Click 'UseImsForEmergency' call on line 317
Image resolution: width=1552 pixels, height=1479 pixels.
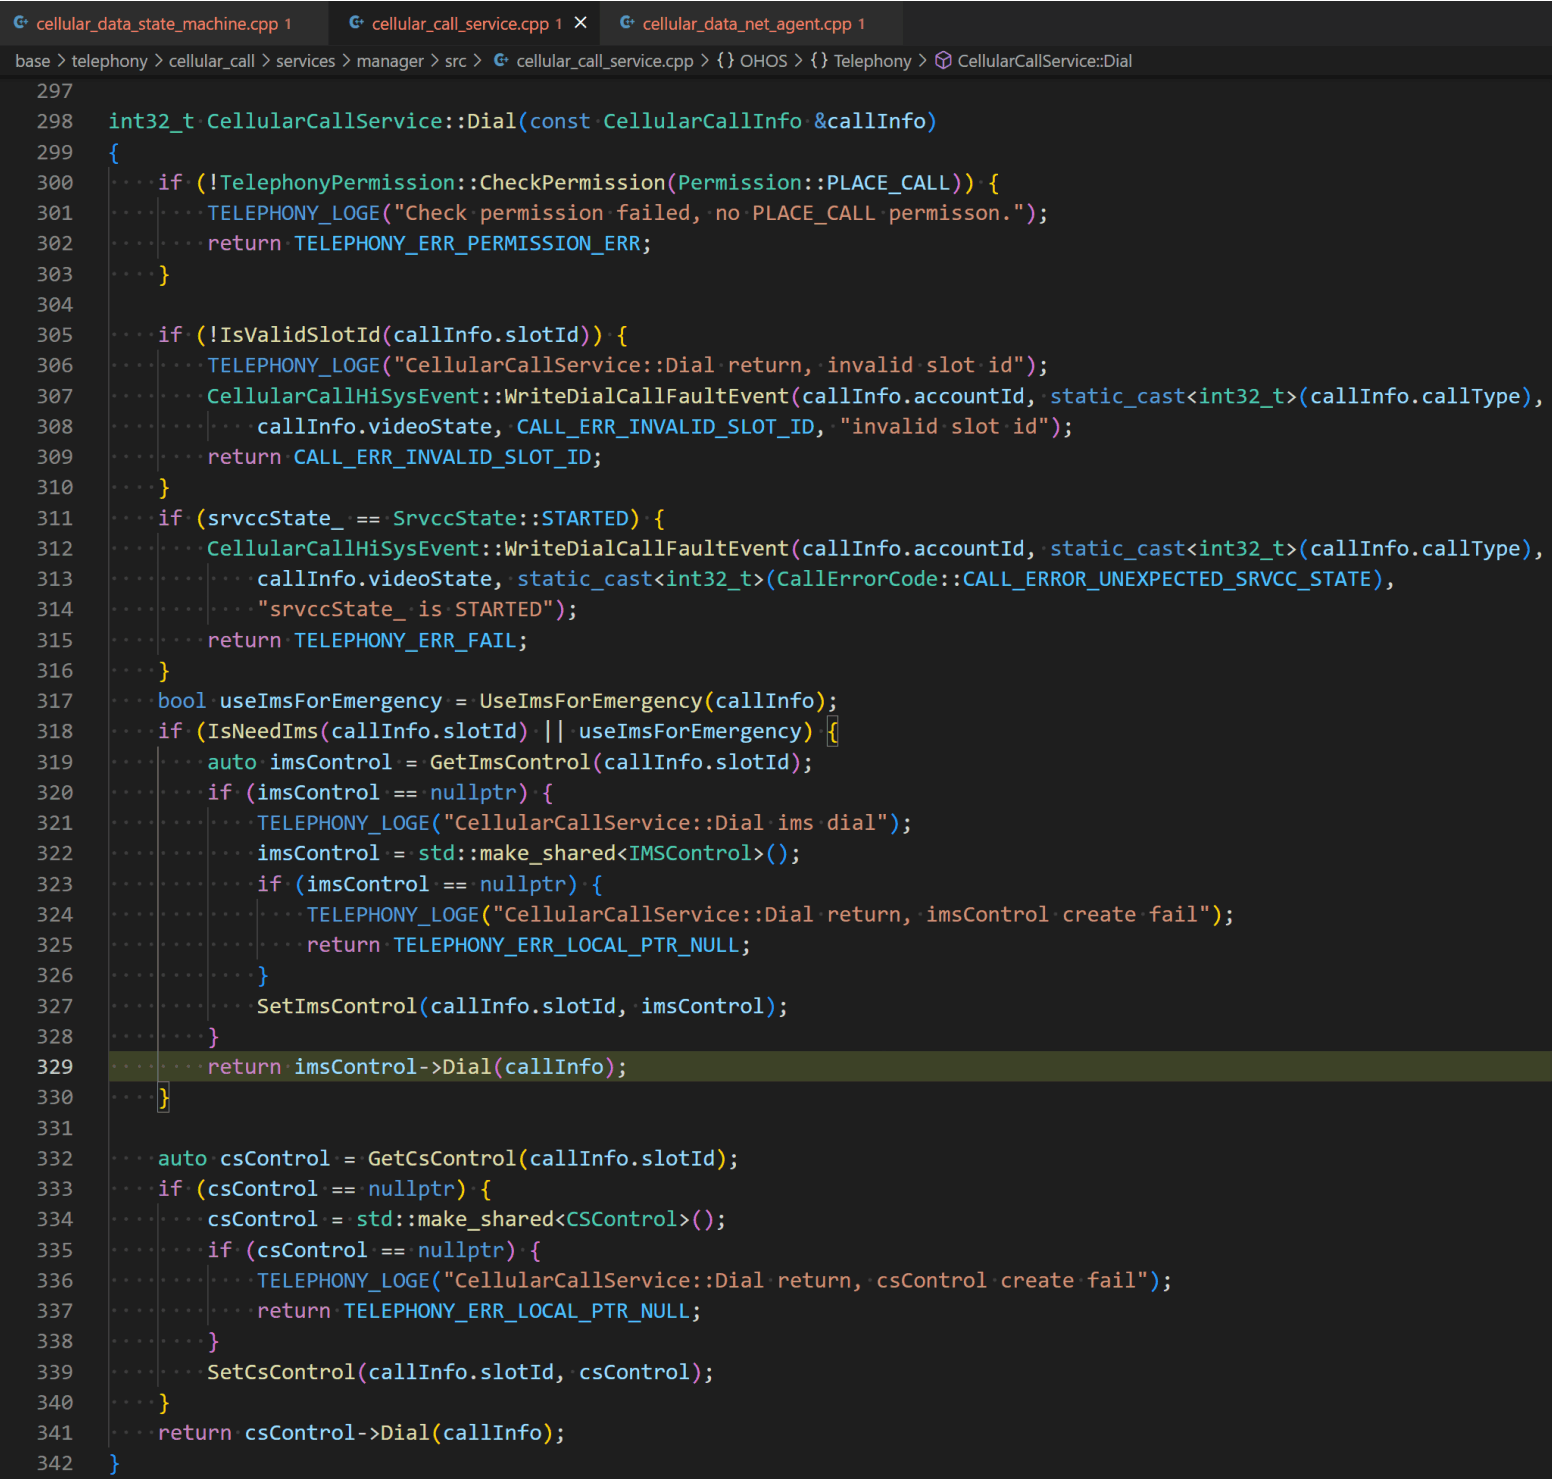pyautogui.click(x=591, y=701)
